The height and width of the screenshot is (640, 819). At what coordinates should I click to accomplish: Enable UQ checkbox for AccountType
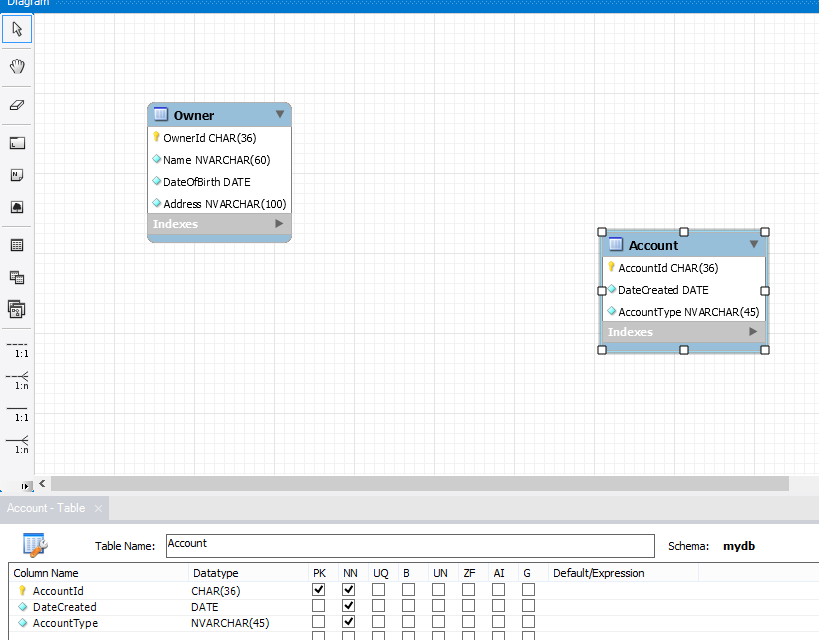pos(378,622)
